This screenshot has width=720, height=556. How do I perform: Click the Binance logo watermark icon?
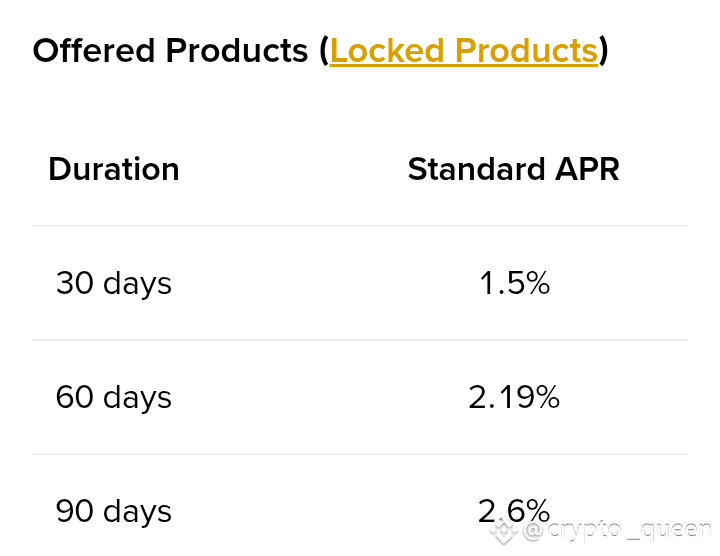[x=504, y=530]
